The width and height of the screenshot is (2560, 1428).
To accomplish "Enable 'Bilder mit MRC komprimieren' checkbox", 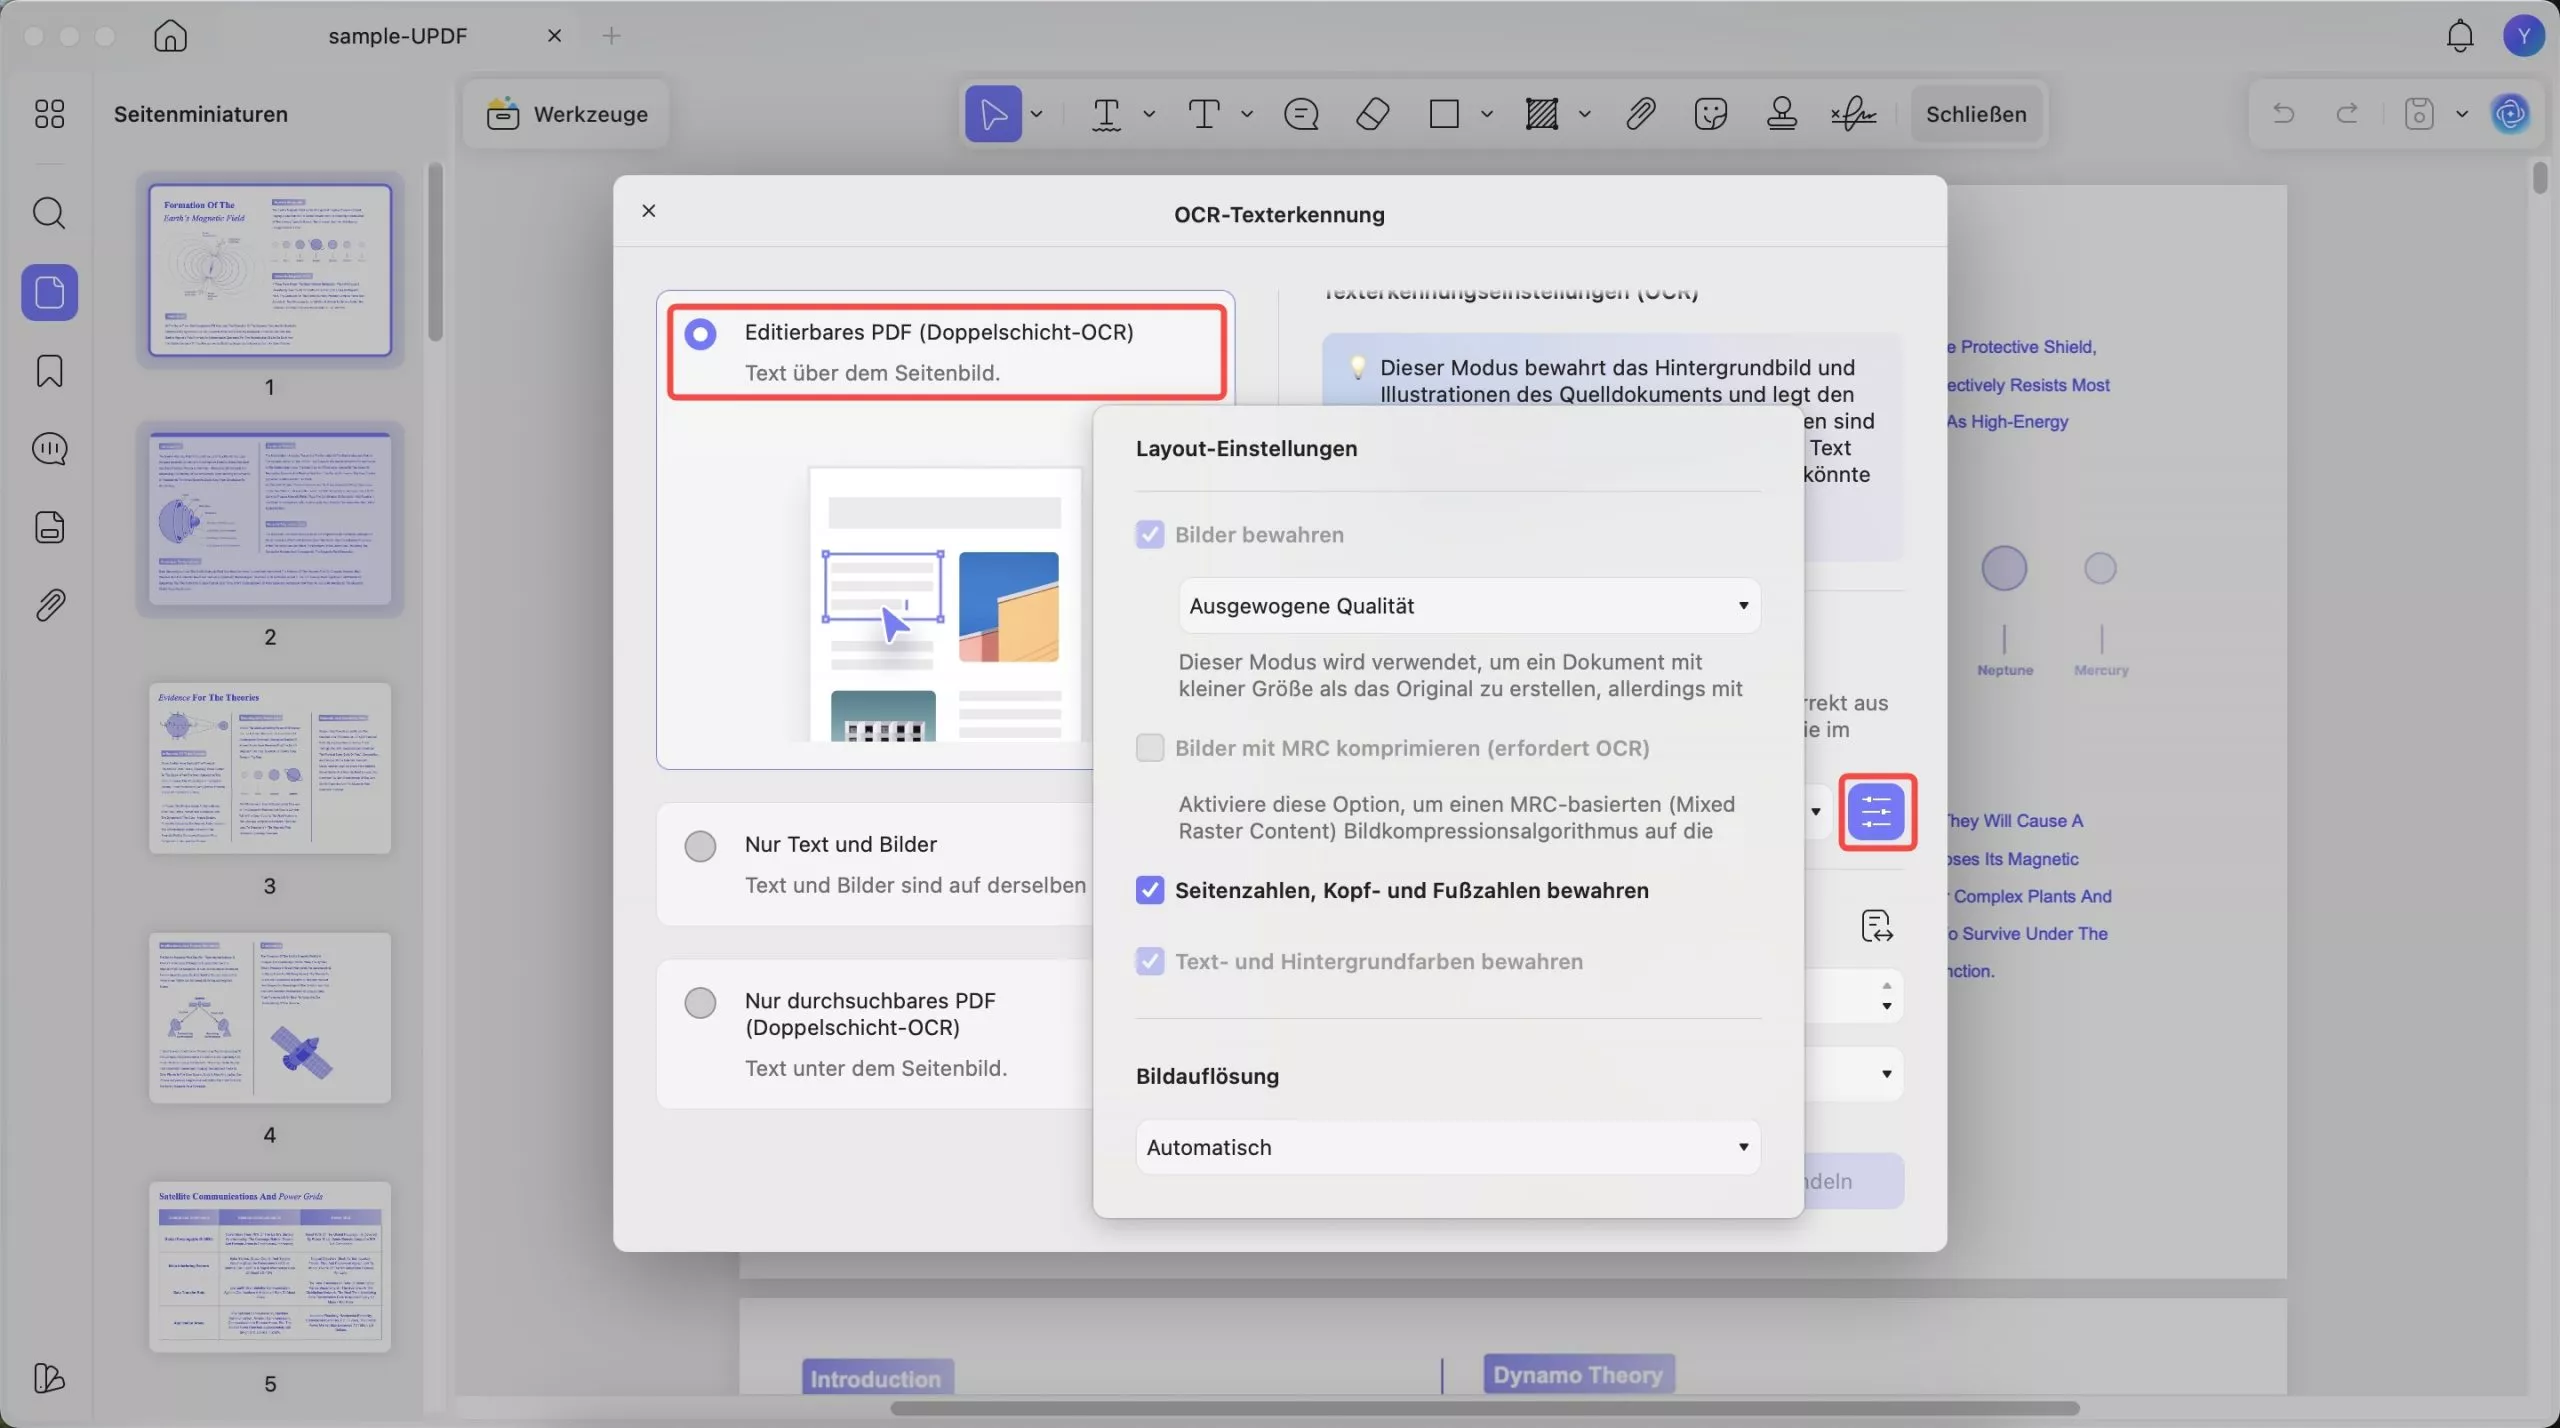I will [1150, 748].
